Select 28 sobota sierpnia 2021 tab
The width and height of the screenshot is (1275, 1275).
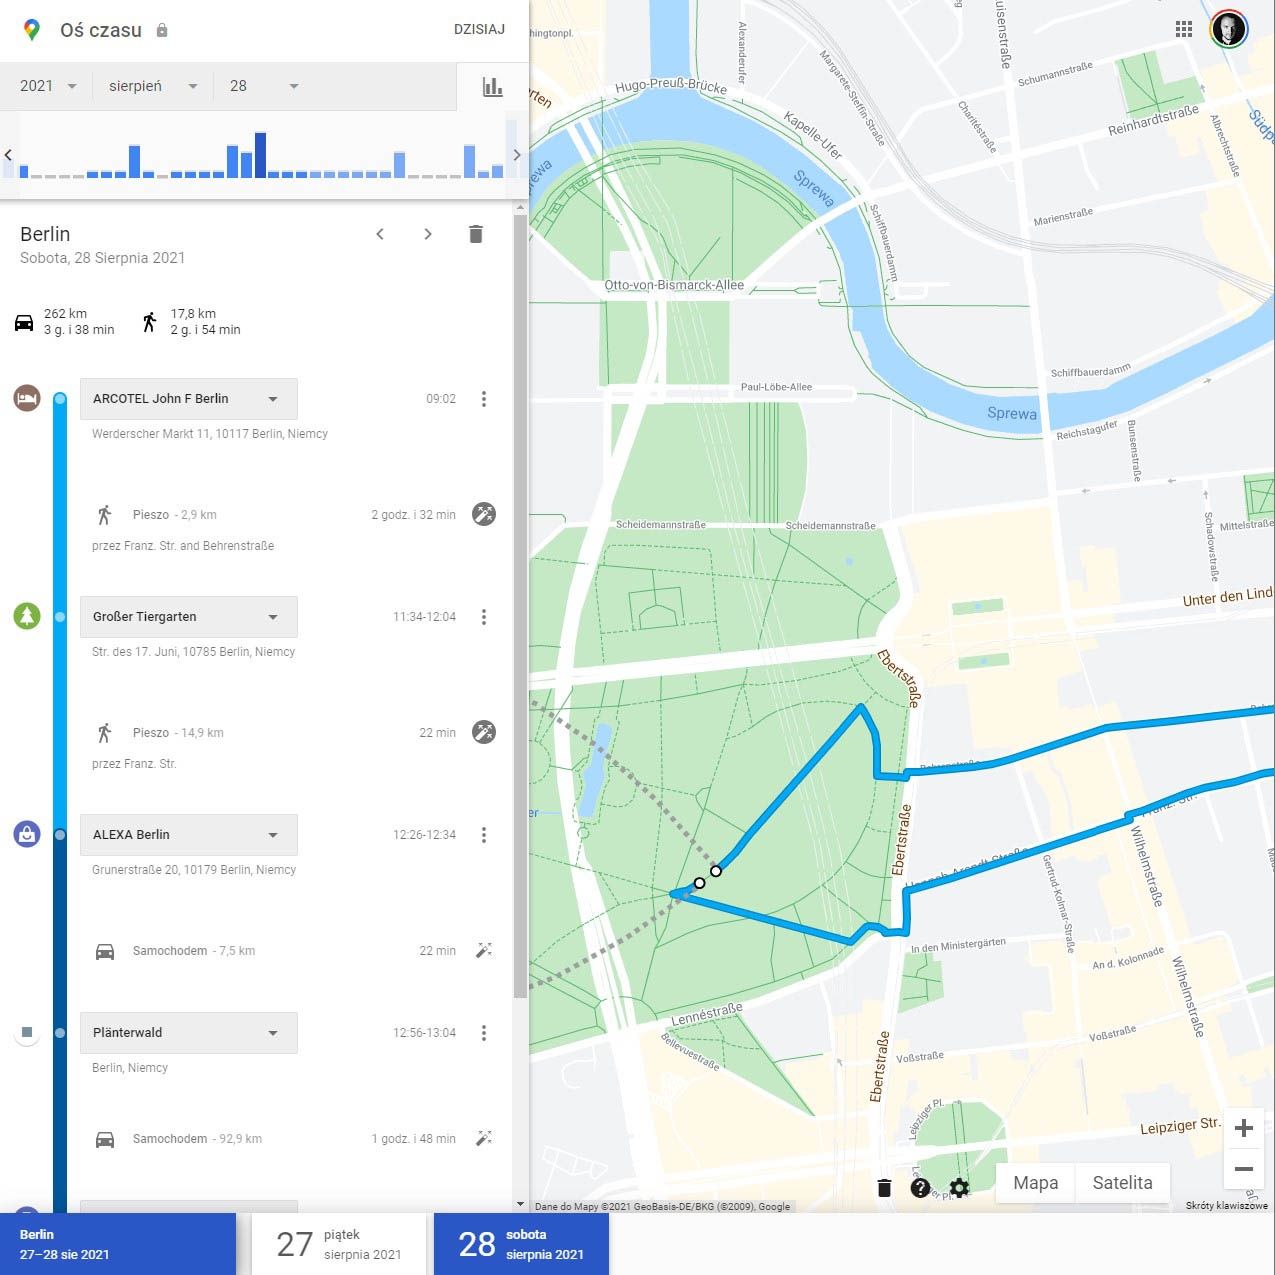[x=521, y=1244]
